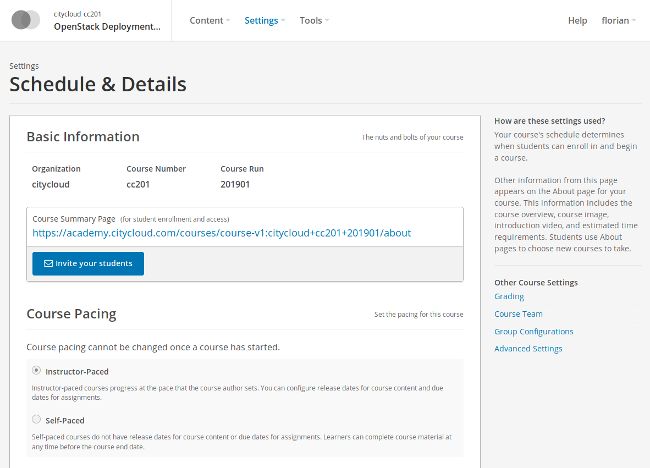Open the Tools dropdown menu

314,20
